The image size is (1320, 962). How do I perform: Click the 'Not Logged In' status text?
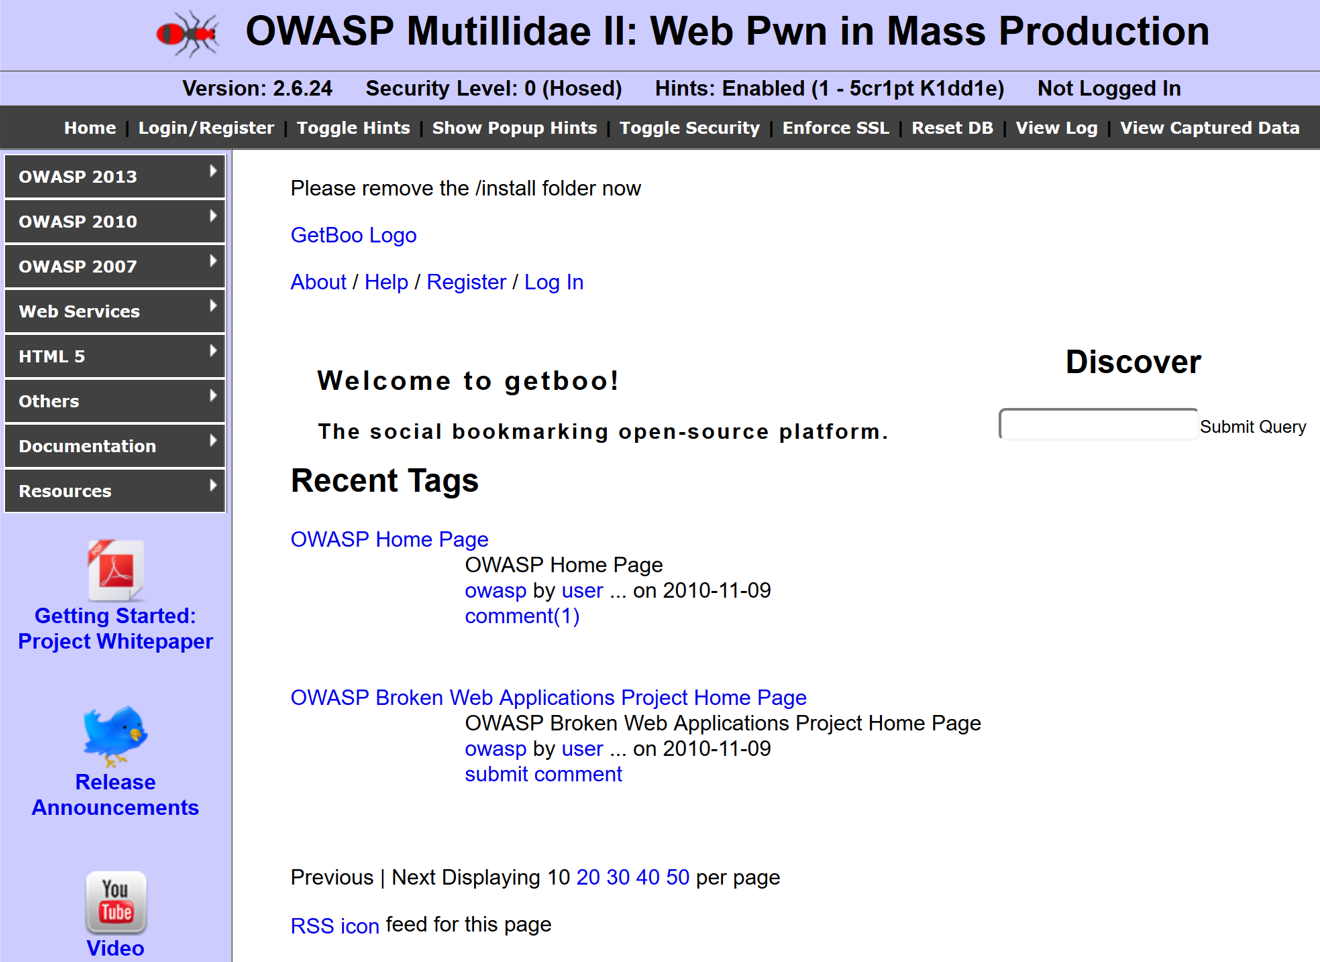click(x=1109, y=88)
